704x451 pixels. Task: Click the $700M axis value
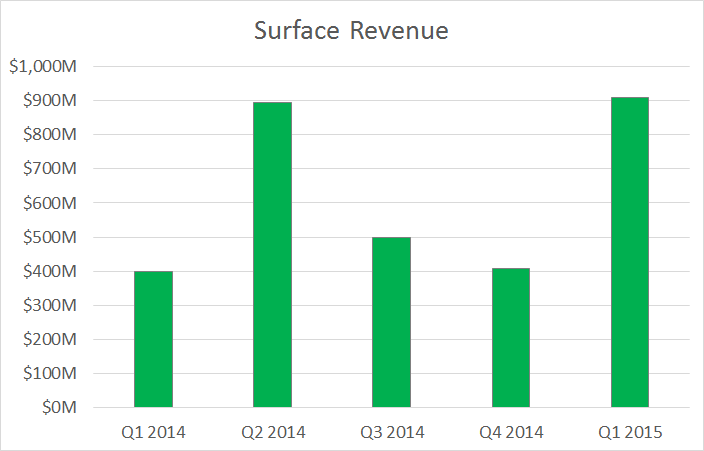click(x=48, y=169)
